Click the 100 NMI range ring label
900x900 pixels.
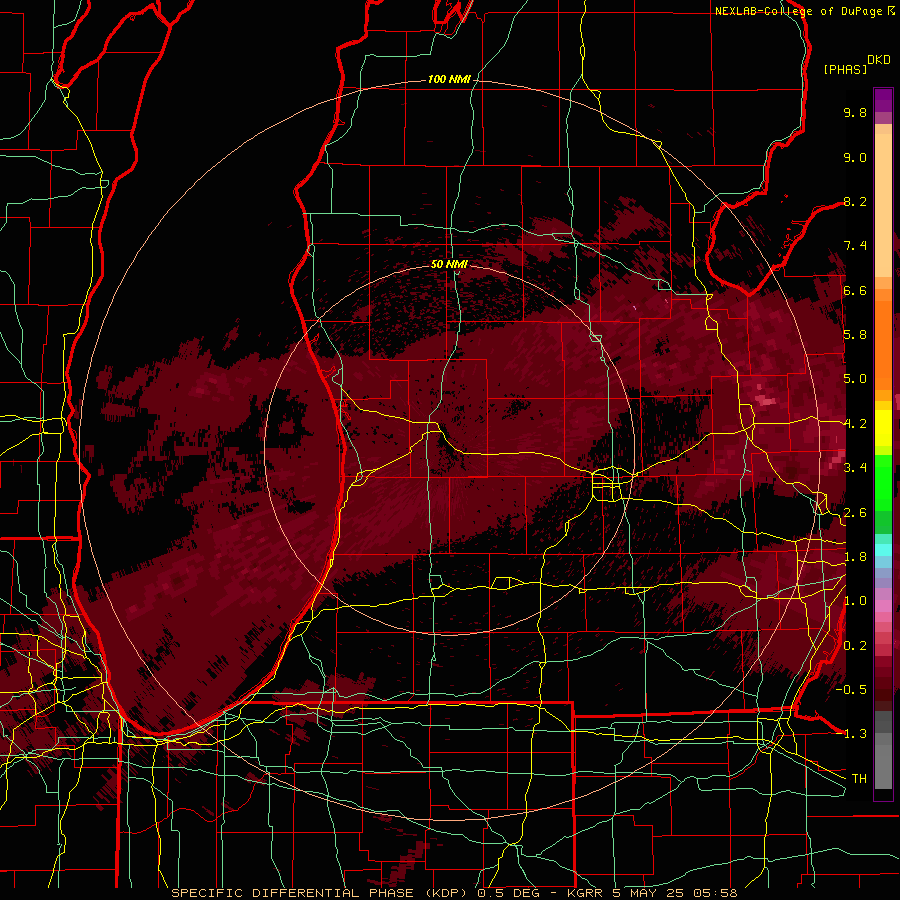coord(449,79)
